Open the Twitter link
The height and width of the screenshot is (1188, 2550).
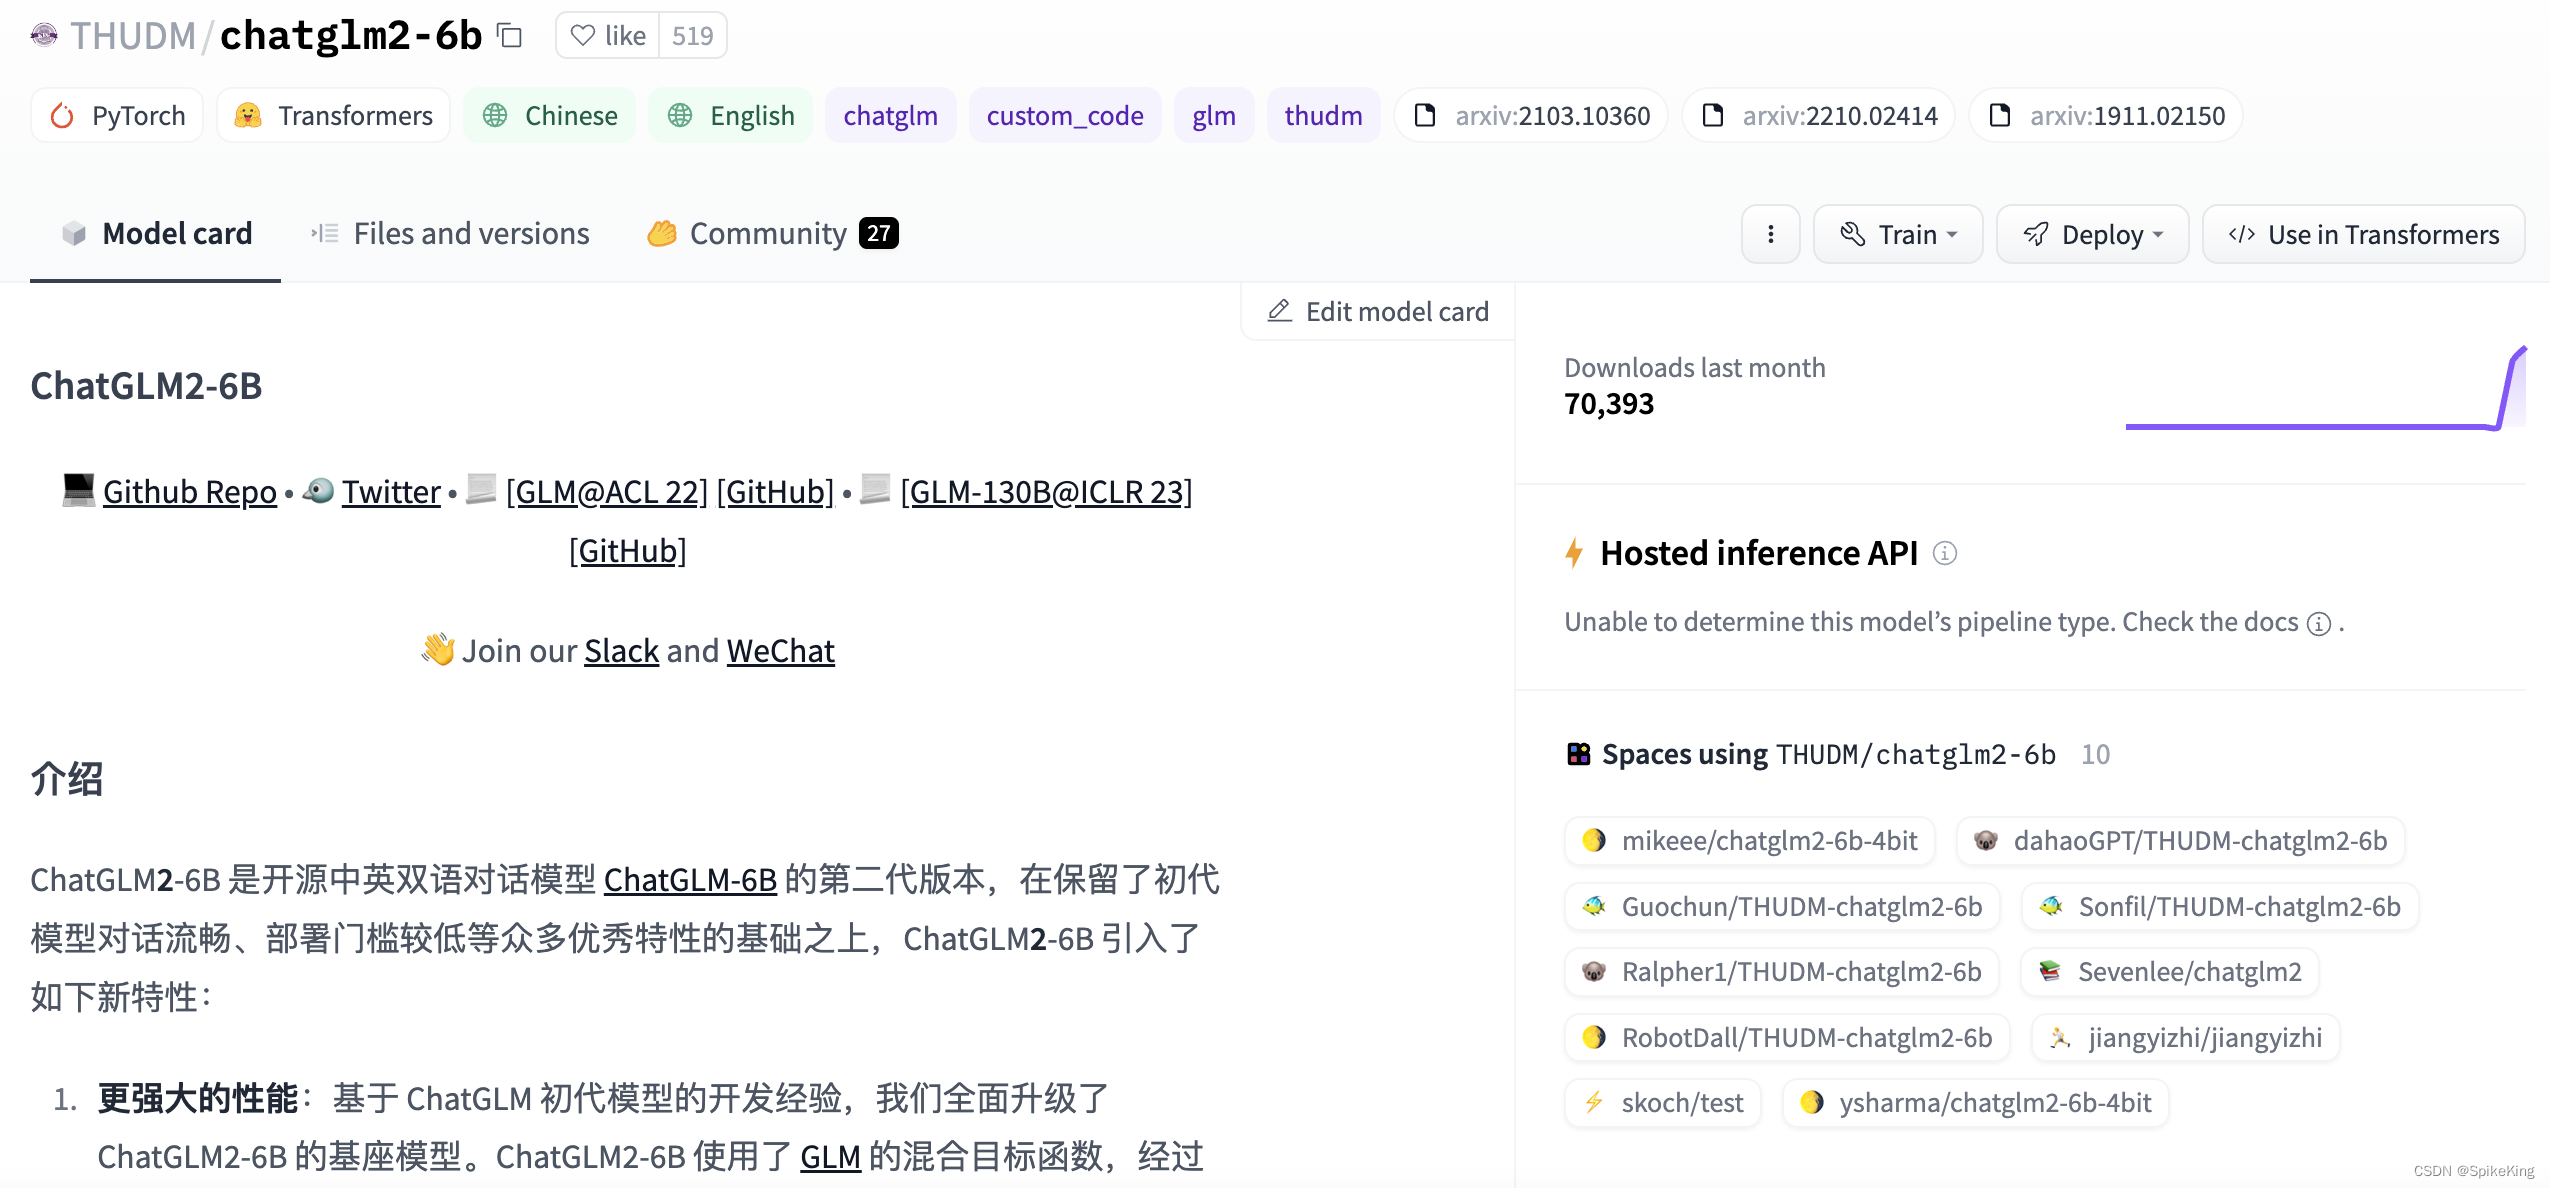(391, 492)
